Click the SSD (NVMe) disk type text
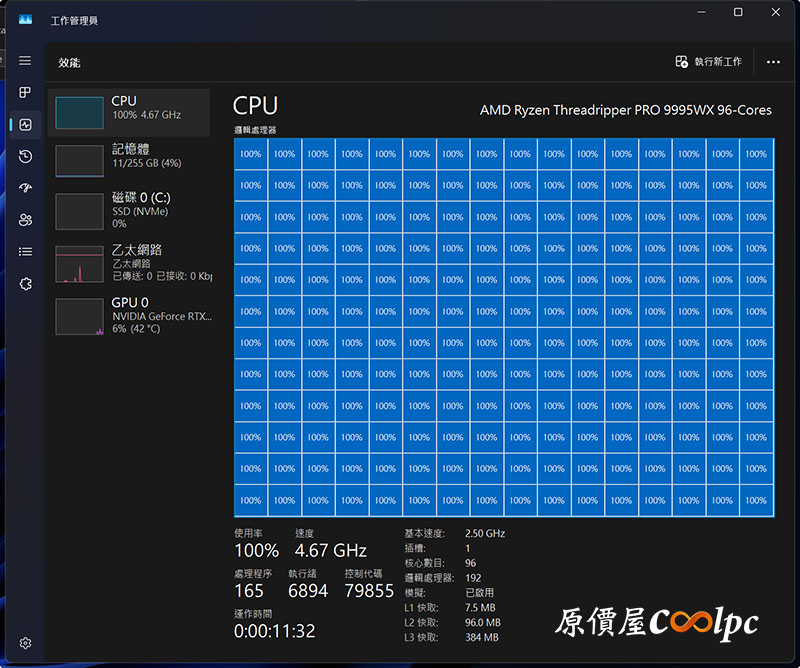 tap(140, 211)
